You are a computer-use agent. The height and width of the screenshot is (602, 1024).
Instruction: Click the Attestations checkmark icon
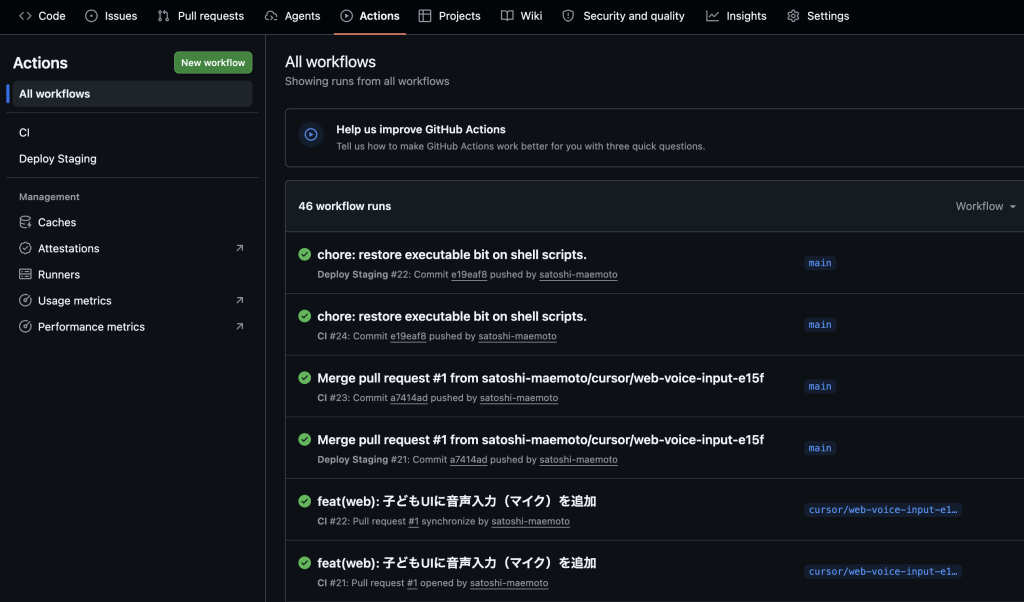[25, 248]
